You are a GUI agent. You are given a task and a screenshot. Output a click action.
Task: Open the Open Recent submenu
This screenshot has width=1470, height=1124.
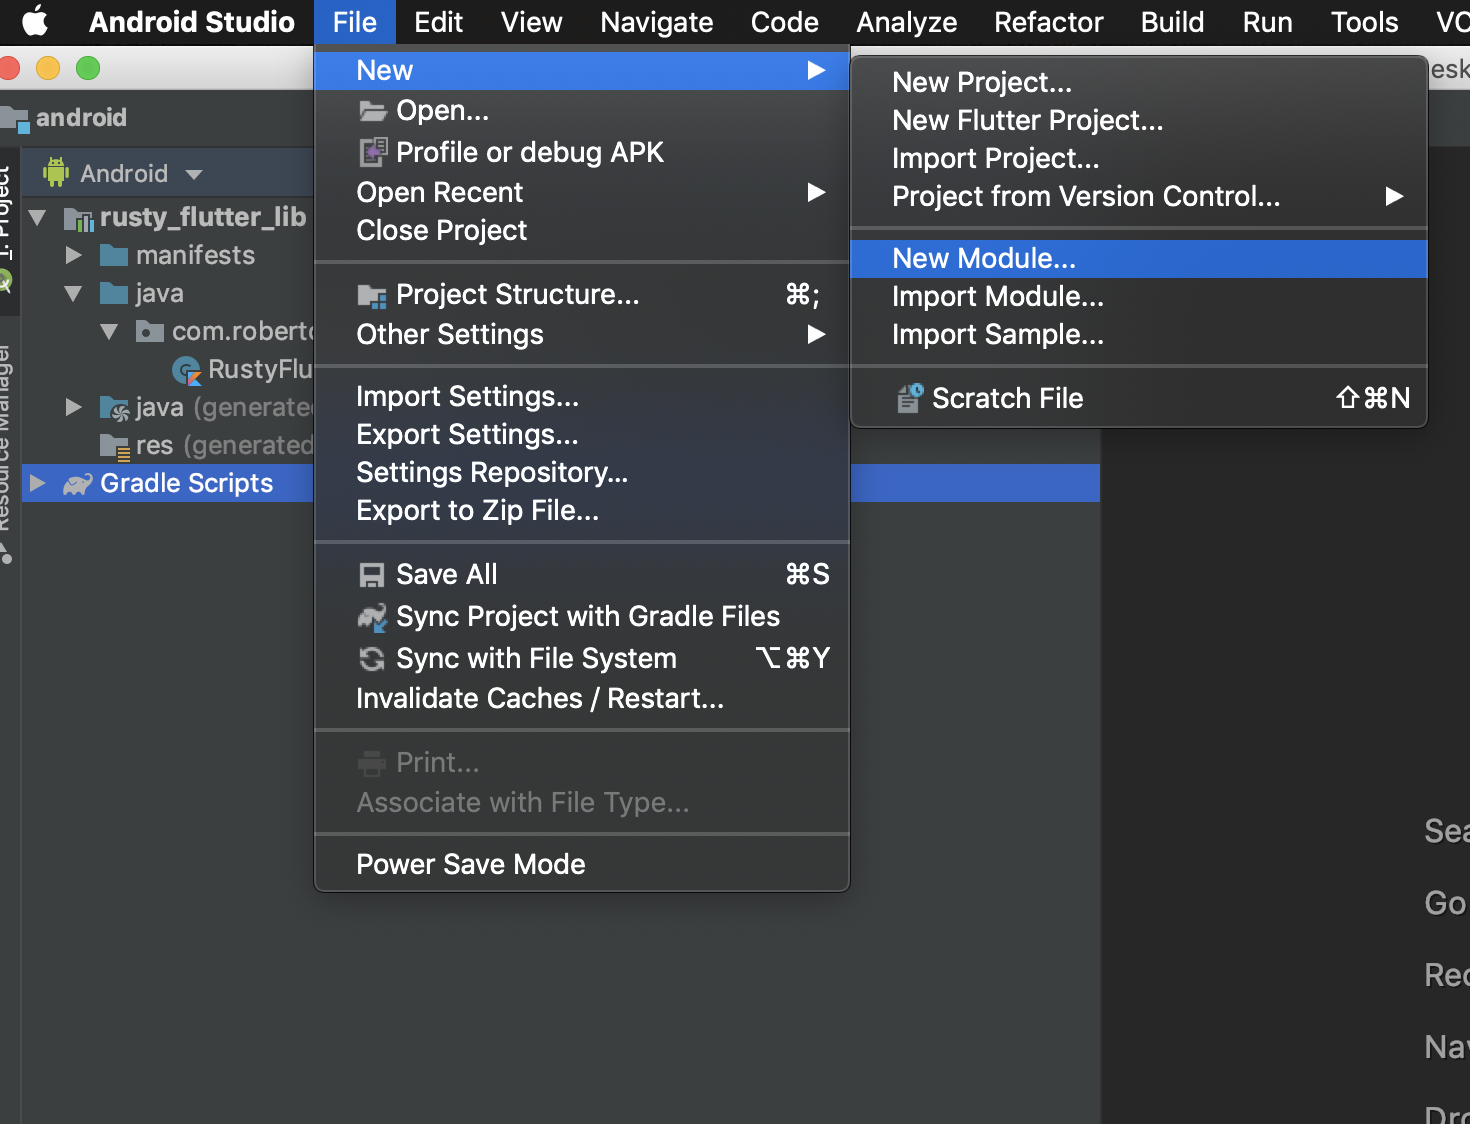[440, 192]
